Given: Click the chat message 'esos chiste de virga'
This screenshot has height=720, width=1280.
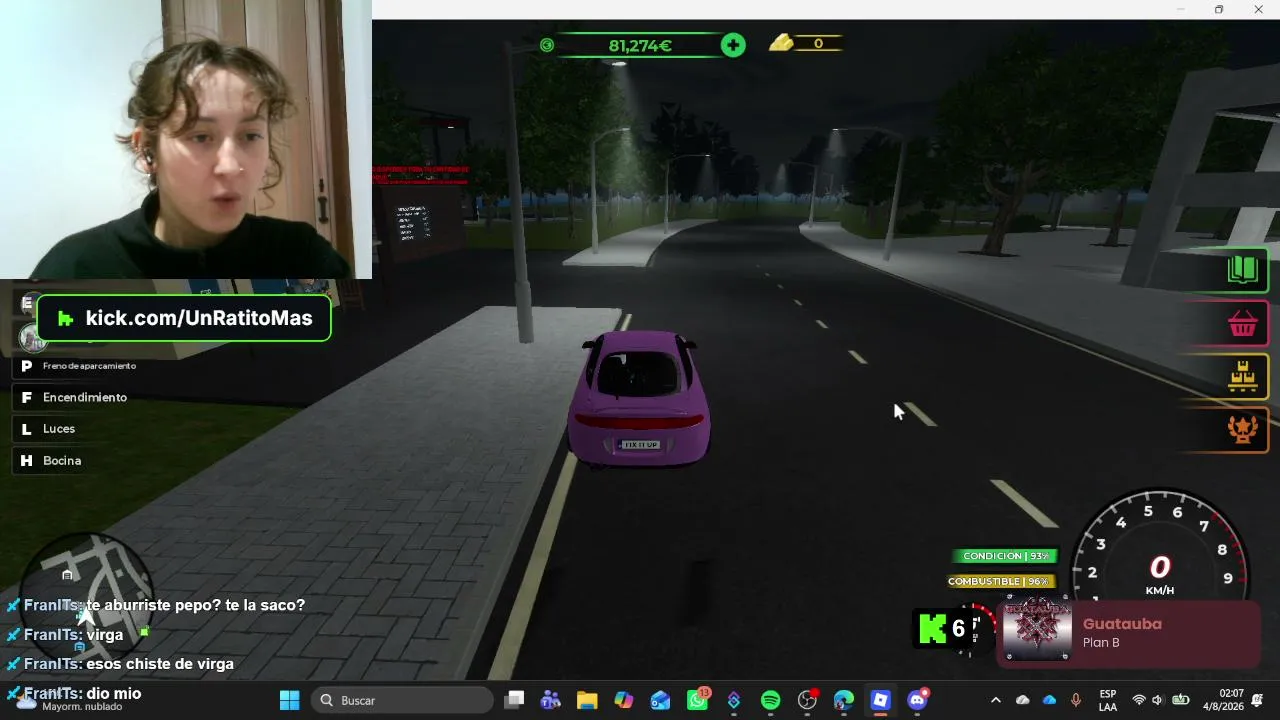Looking at the screenshot, I should coord(160,664).
